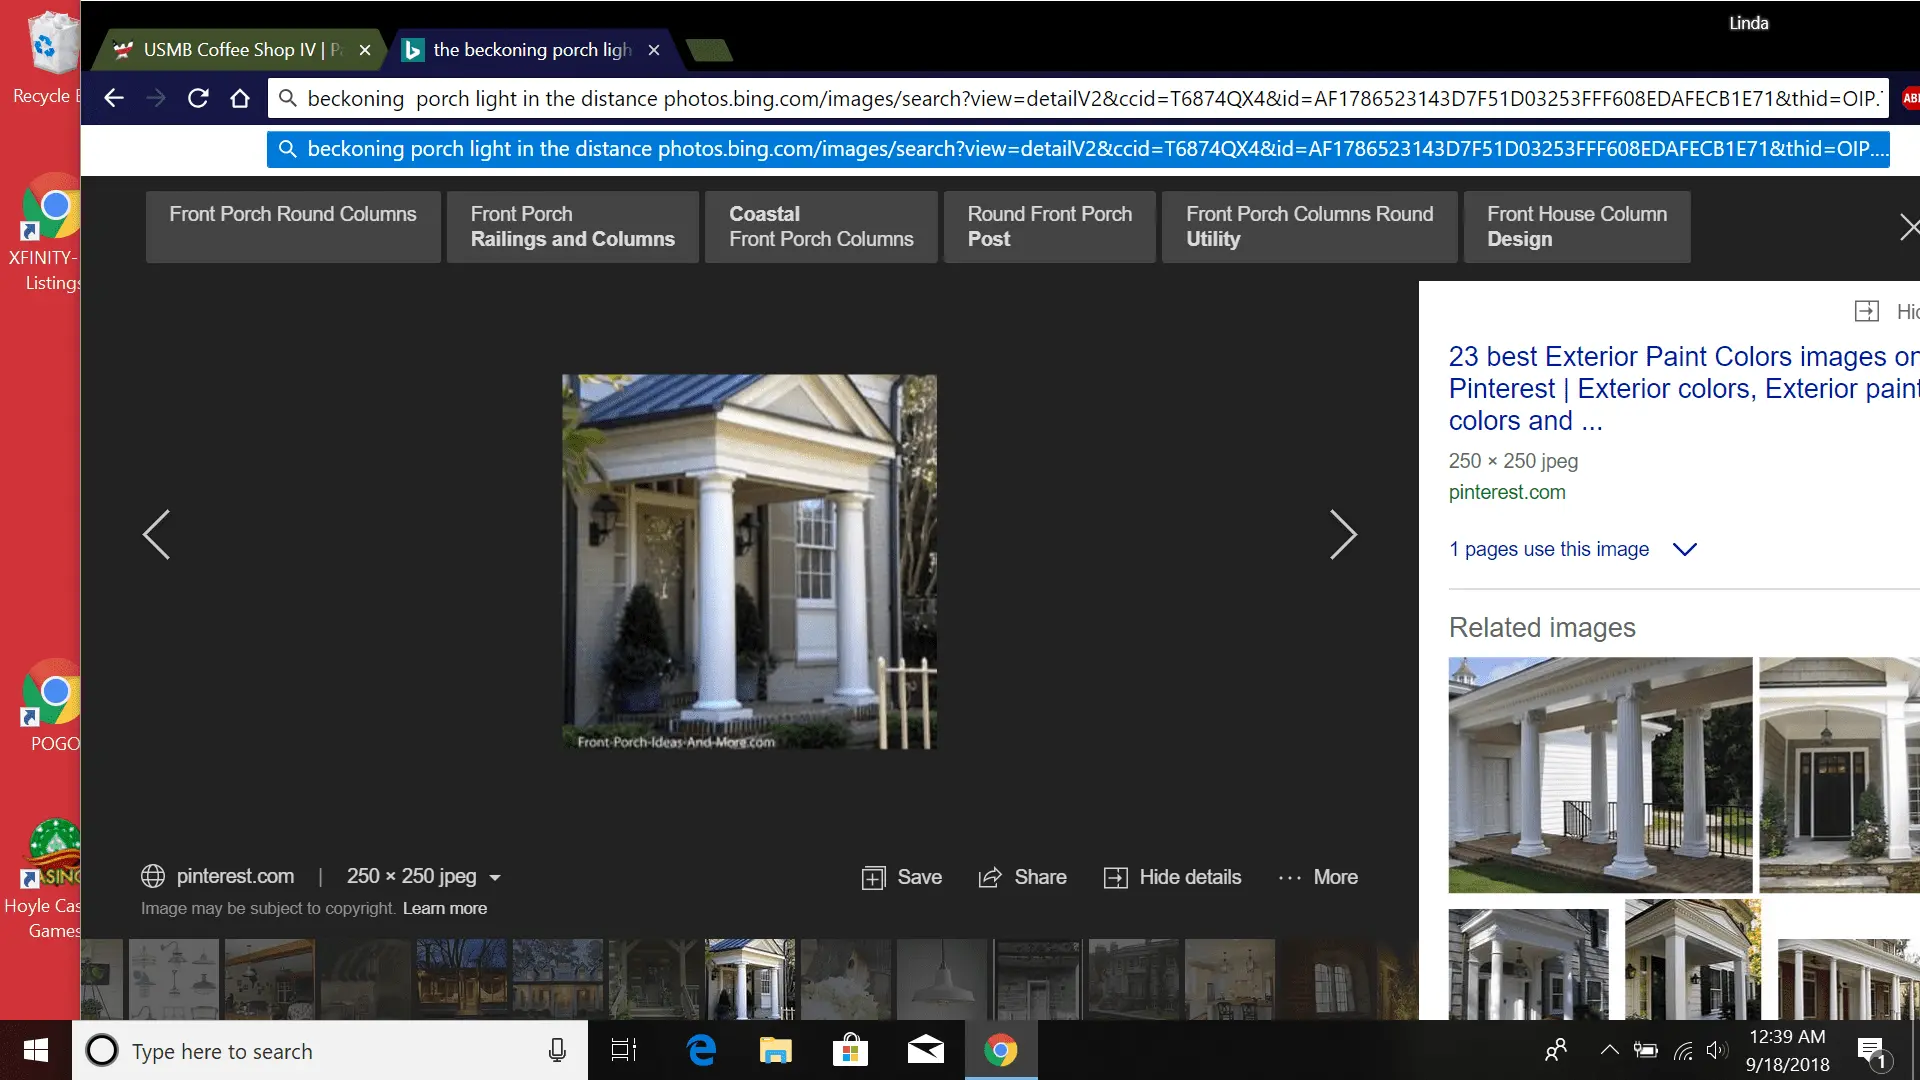This screenshot has width=1920, height=1080.
Task: Share the porch image
Action: point(1022,877)
